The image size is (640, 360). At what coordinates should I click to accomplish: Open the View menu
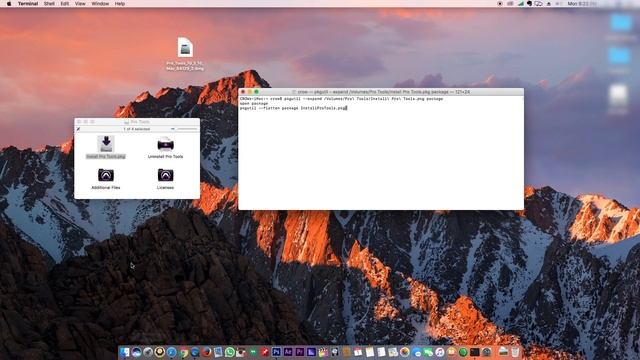(80, 4)
